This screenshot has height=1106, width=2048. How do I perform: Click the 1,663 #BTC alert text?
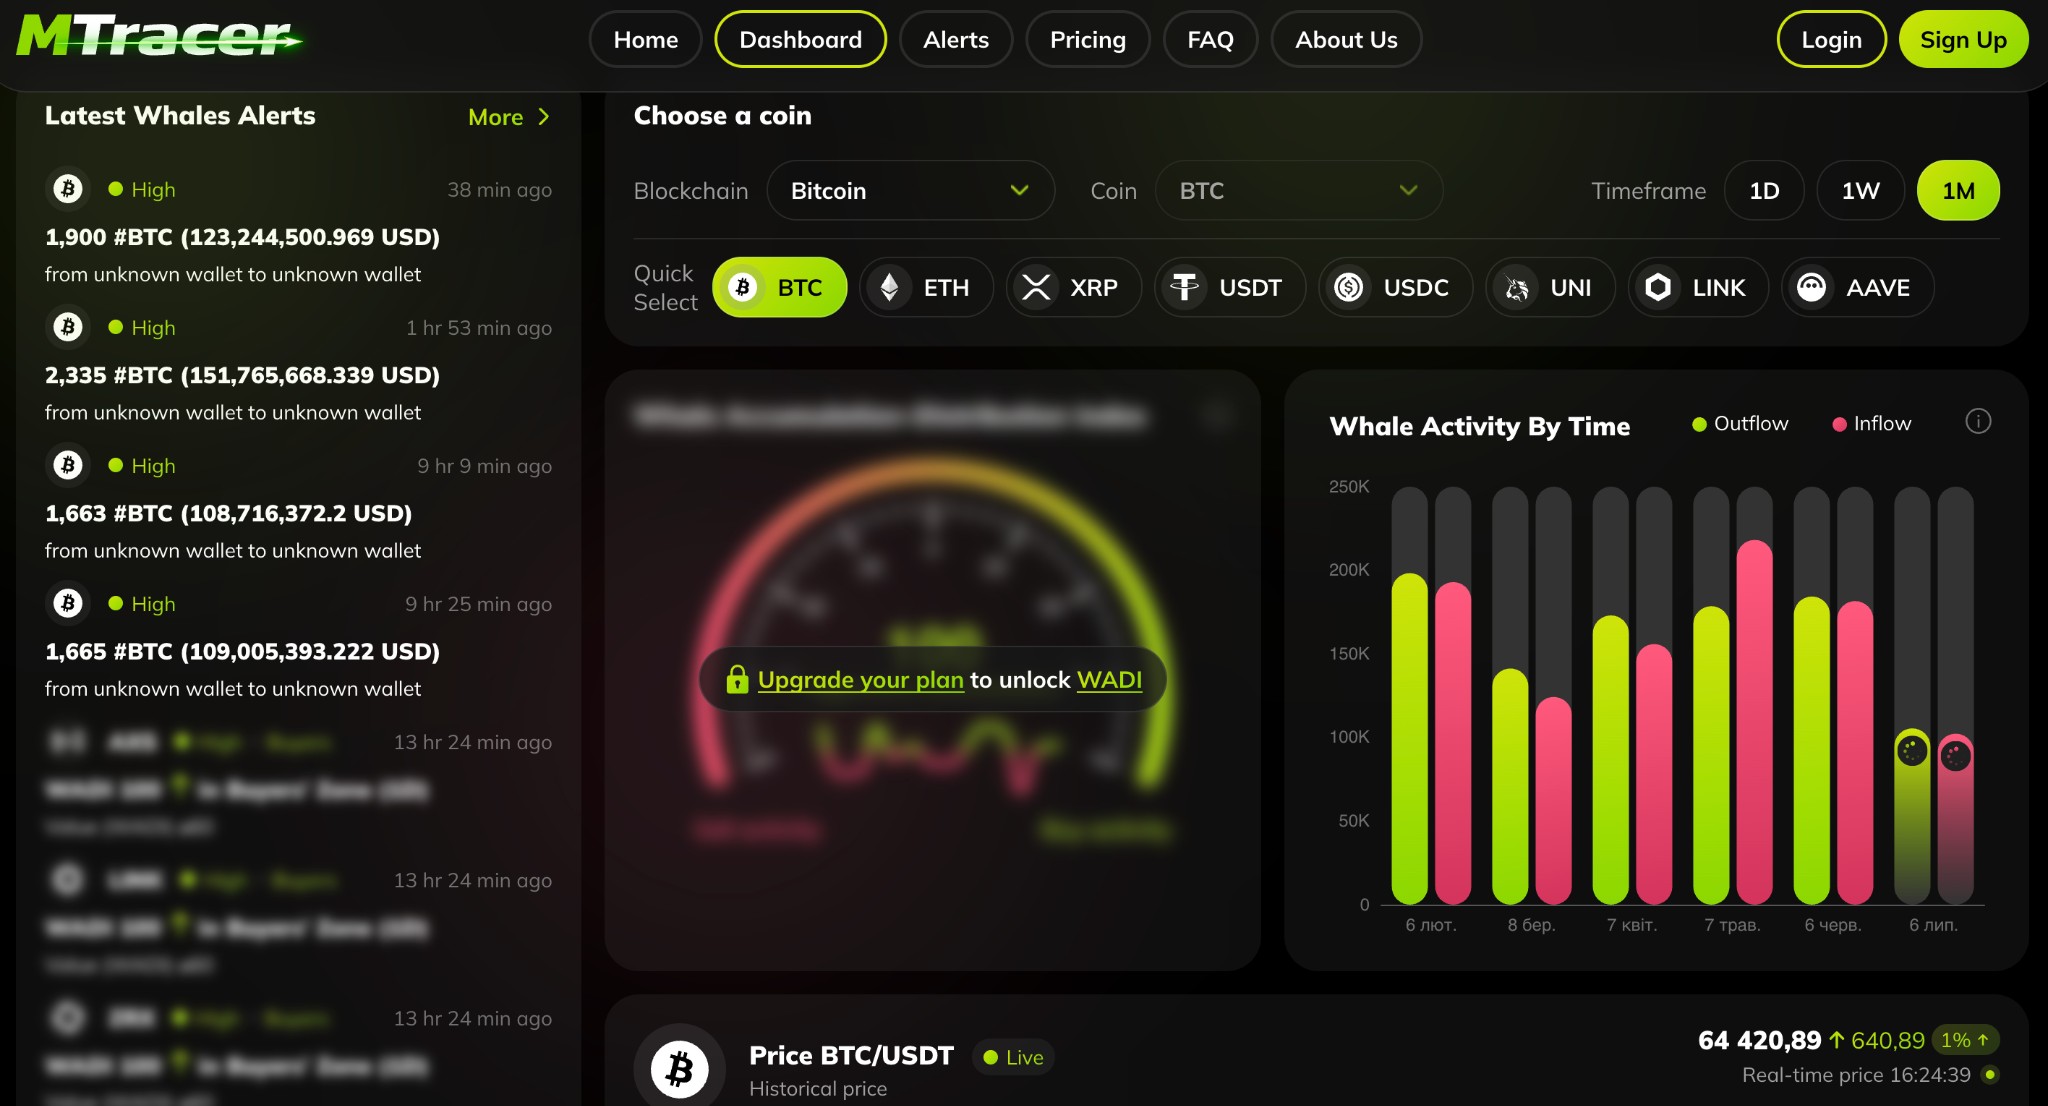pyautogui.click(x=228, y=513)
